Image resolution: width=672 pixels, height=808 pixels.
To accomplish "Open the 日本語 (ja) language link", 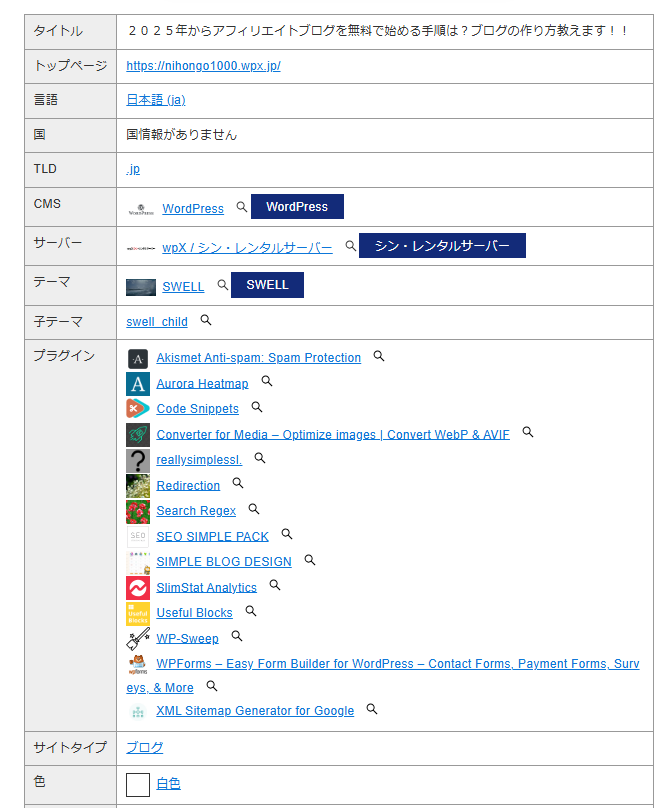I will click(x=156, y=99).
